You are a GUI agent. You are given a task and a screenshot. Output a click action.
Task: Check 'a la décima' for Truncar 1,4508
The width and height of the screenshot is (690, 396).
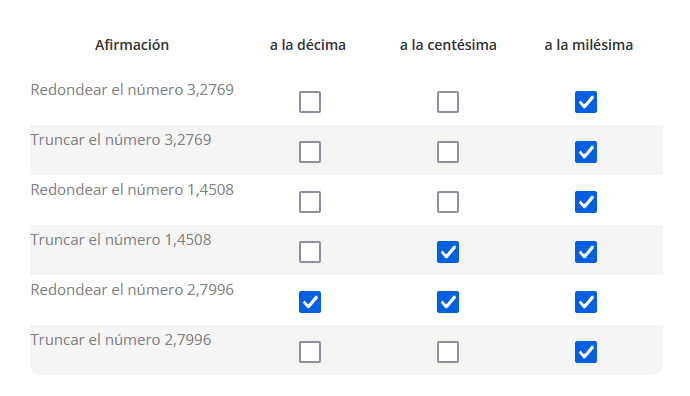tap(310, 252)
